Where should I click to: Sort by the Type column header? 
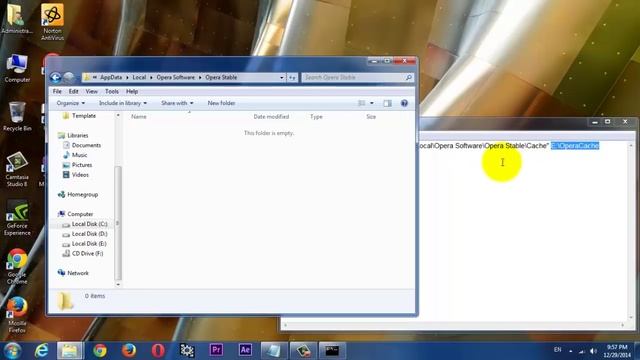click(x=316, y=117)
